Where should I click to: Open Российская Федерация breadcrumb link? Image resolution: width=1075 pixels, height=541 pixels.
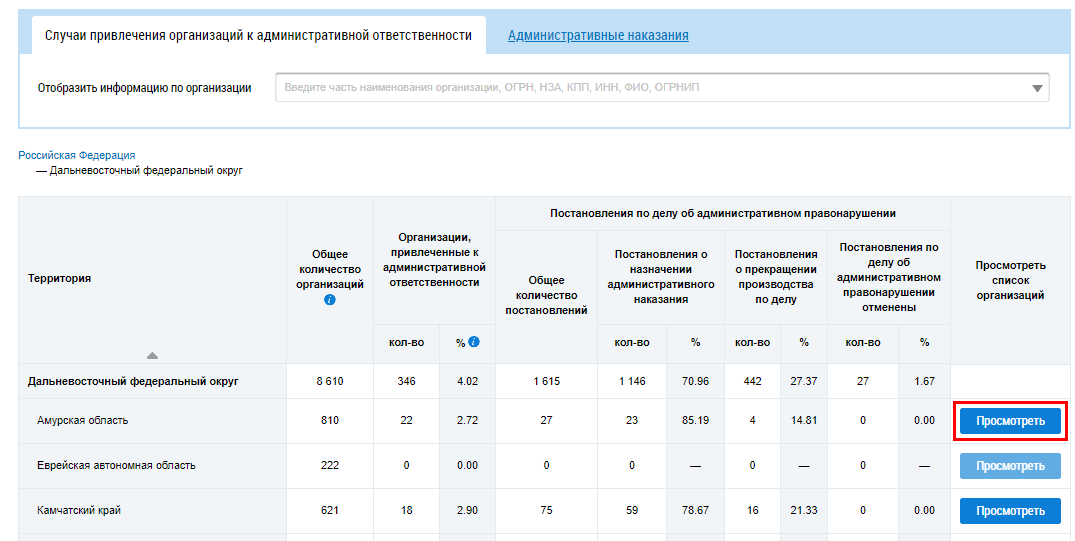pos(77,155)
